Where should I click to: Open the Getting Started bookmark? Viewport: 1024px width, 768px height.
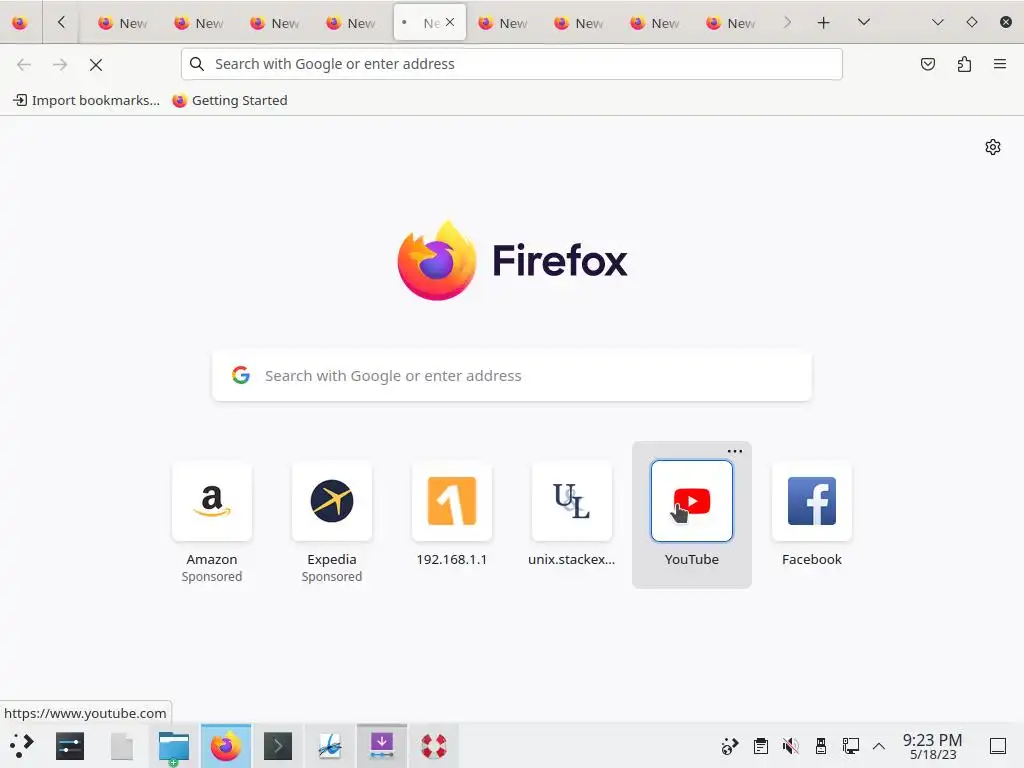click(230, 100)
